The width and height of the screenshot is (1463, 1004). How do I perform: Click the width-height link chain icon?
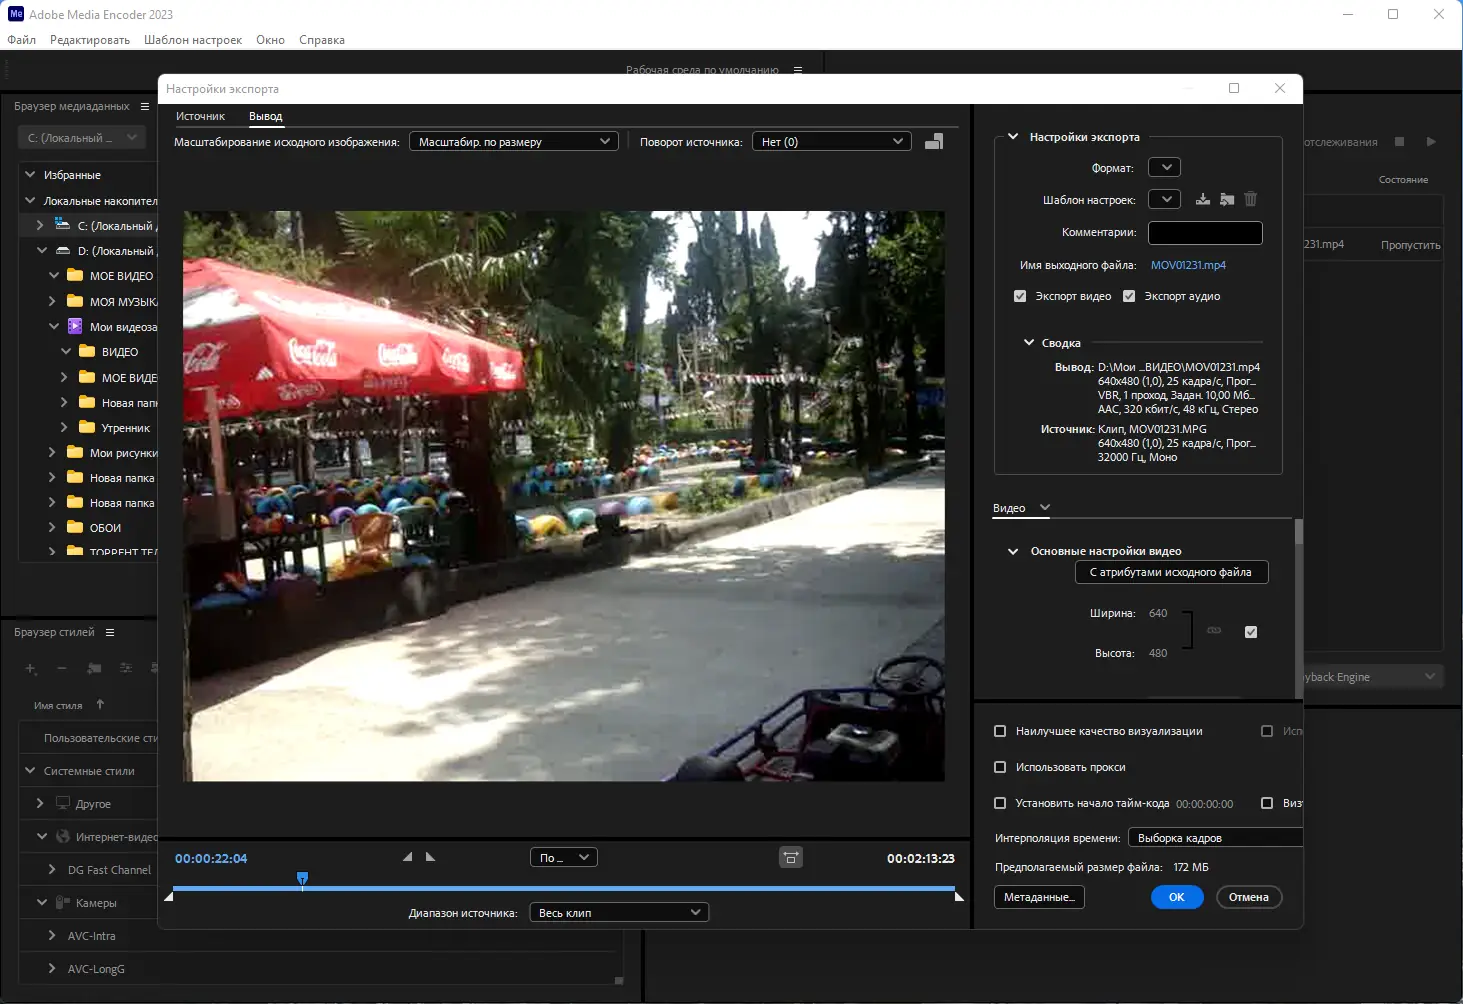(x=1214, y=631)
